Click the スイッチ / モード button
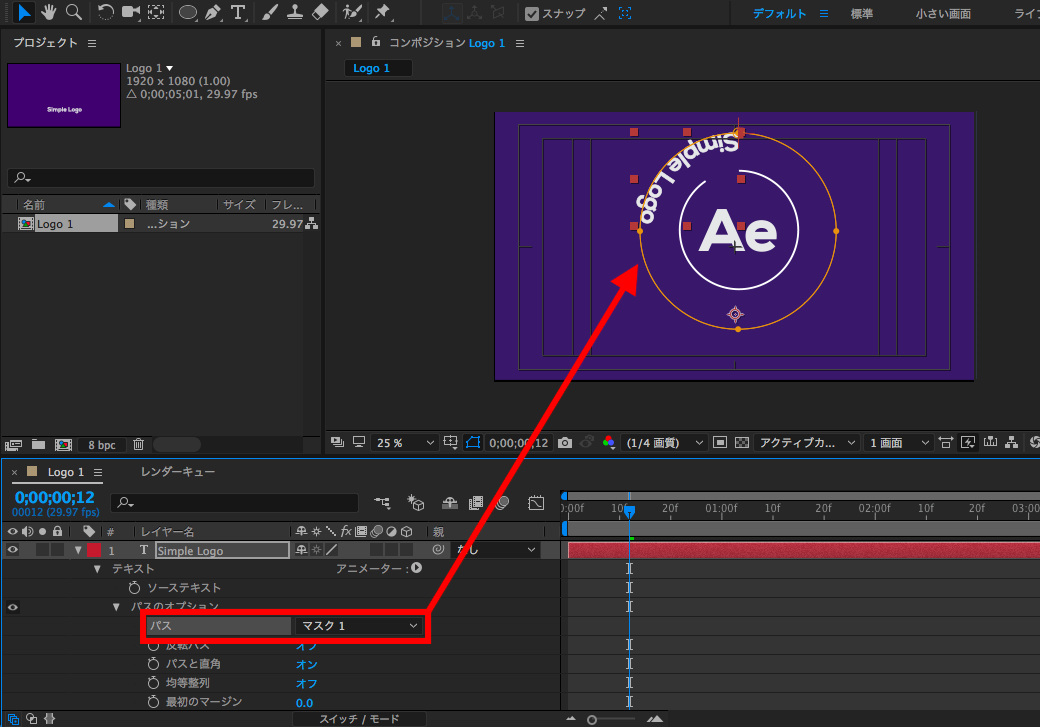Image resolution: width=1040 pixels, height=727 pixels. (x=359, y=719)
